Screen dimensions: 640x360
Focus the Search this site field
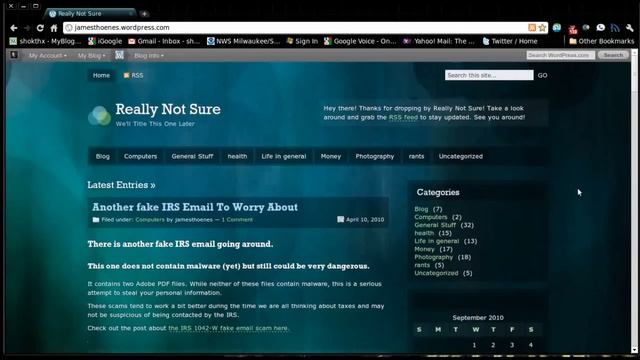[489, 75]
